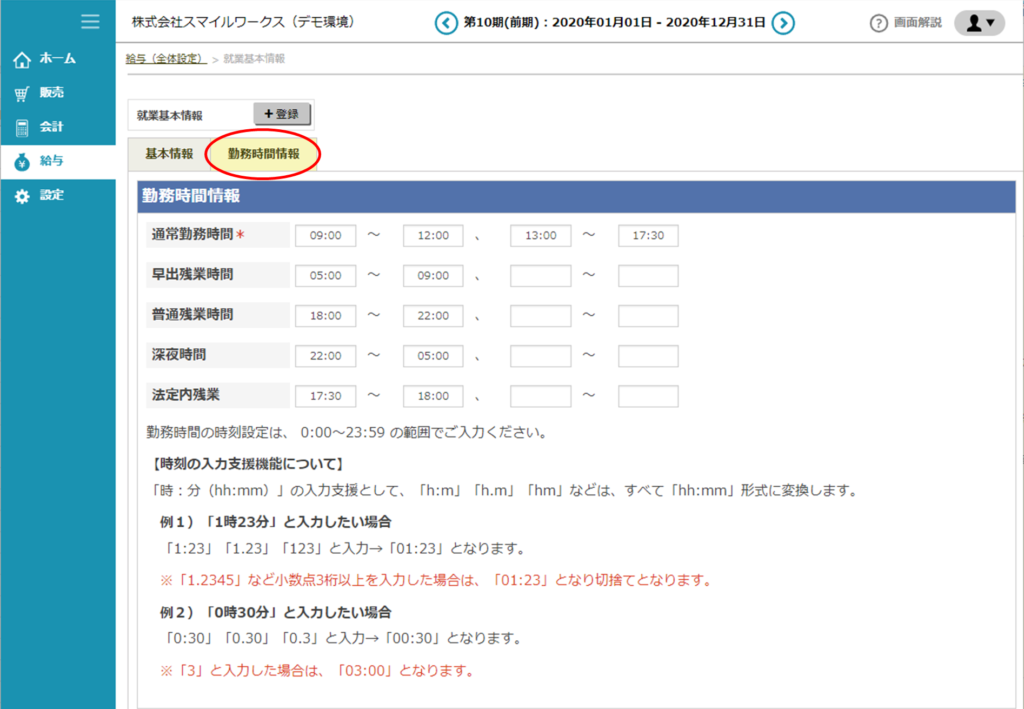Click the 会計 calculator icon
Image resolution: width=1024 pixels, height=709 pixels.
(22, 128)
